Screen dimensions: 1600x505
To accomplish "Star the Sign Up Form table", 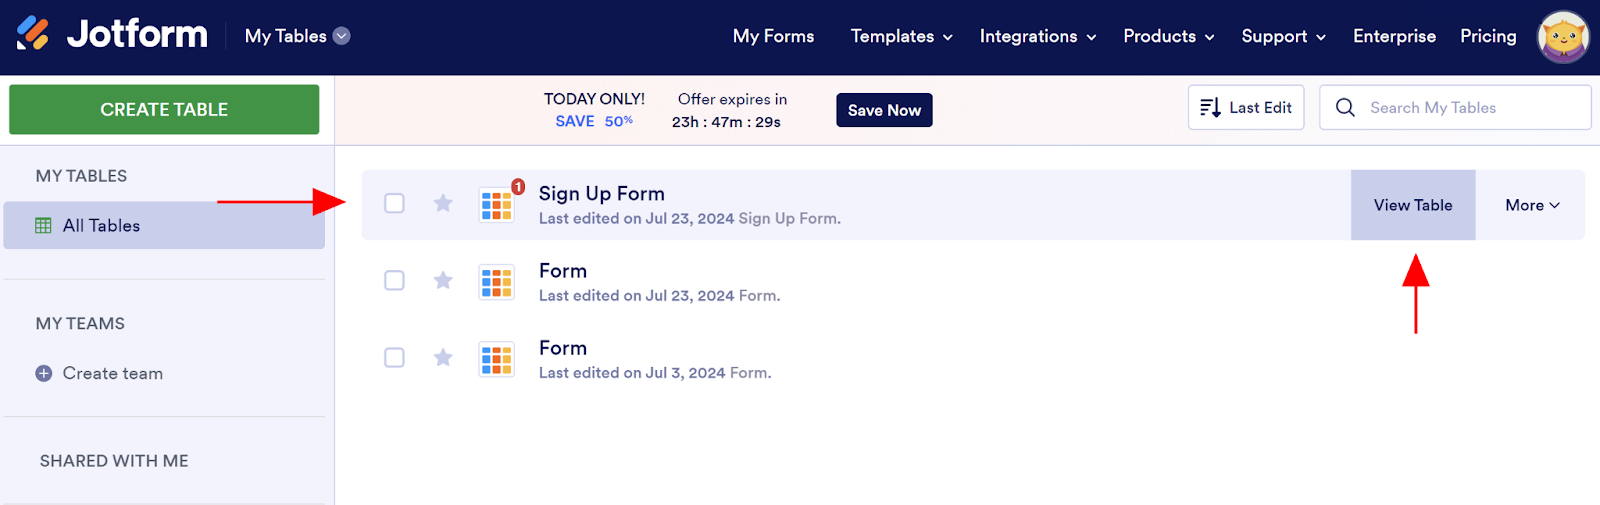I will 443,204.
